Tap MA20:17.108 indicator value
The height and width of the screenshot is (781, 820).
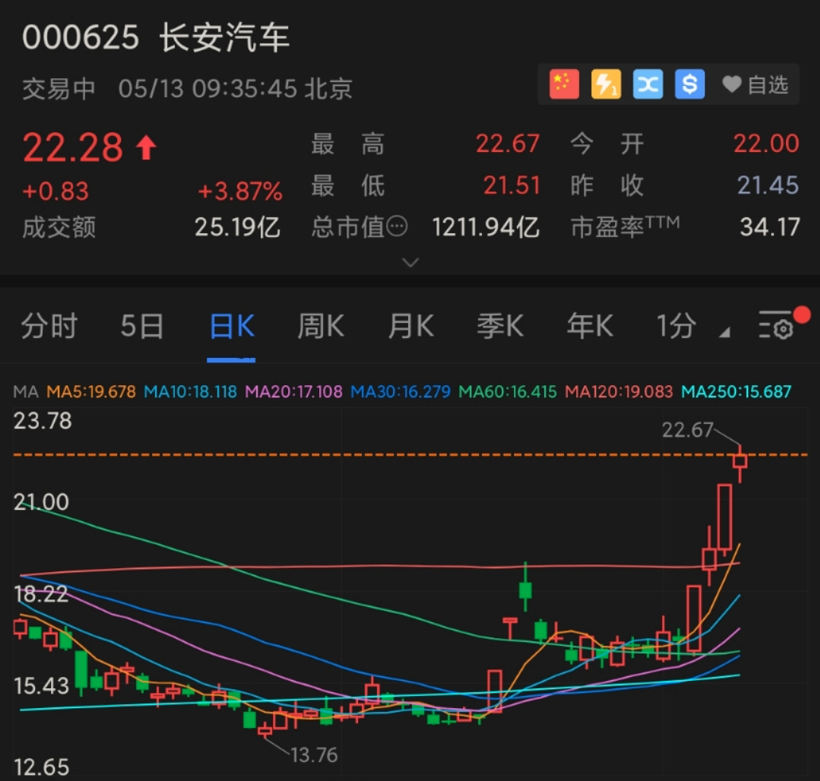coord(294,391)
